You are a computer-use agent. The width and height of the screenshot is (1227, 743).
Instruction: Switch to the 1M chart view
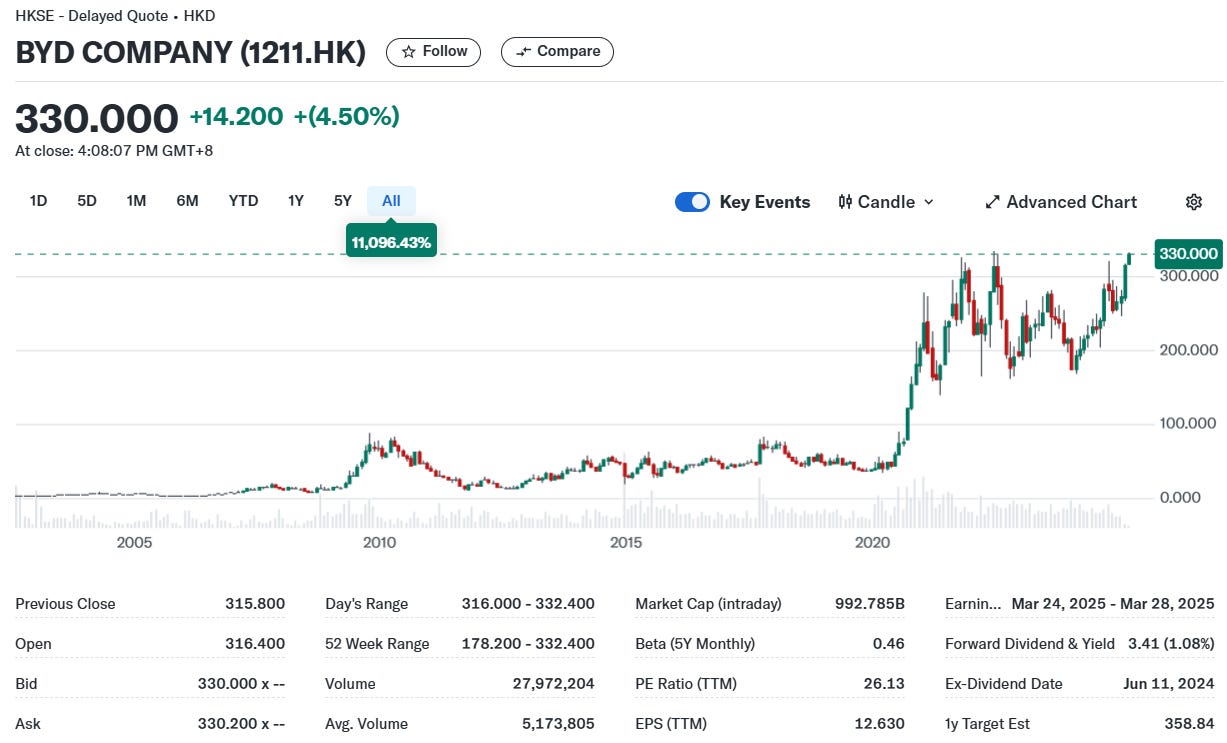tap(136, 200)
